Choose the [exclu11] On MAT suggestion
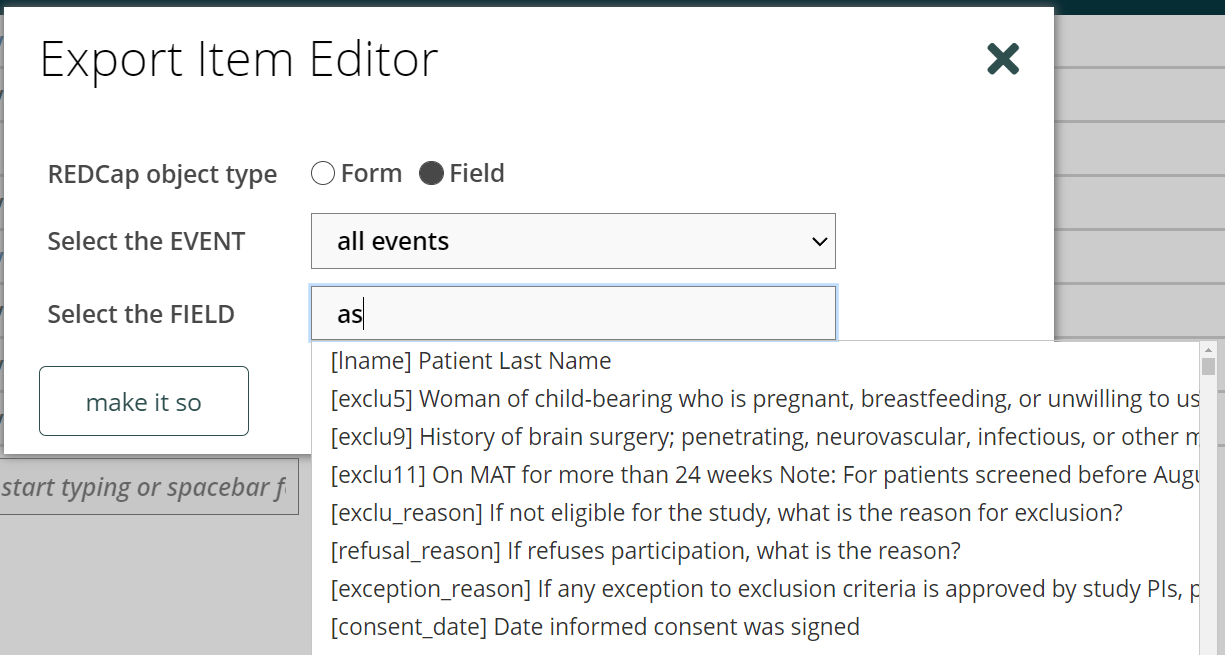 coord(765,474)
